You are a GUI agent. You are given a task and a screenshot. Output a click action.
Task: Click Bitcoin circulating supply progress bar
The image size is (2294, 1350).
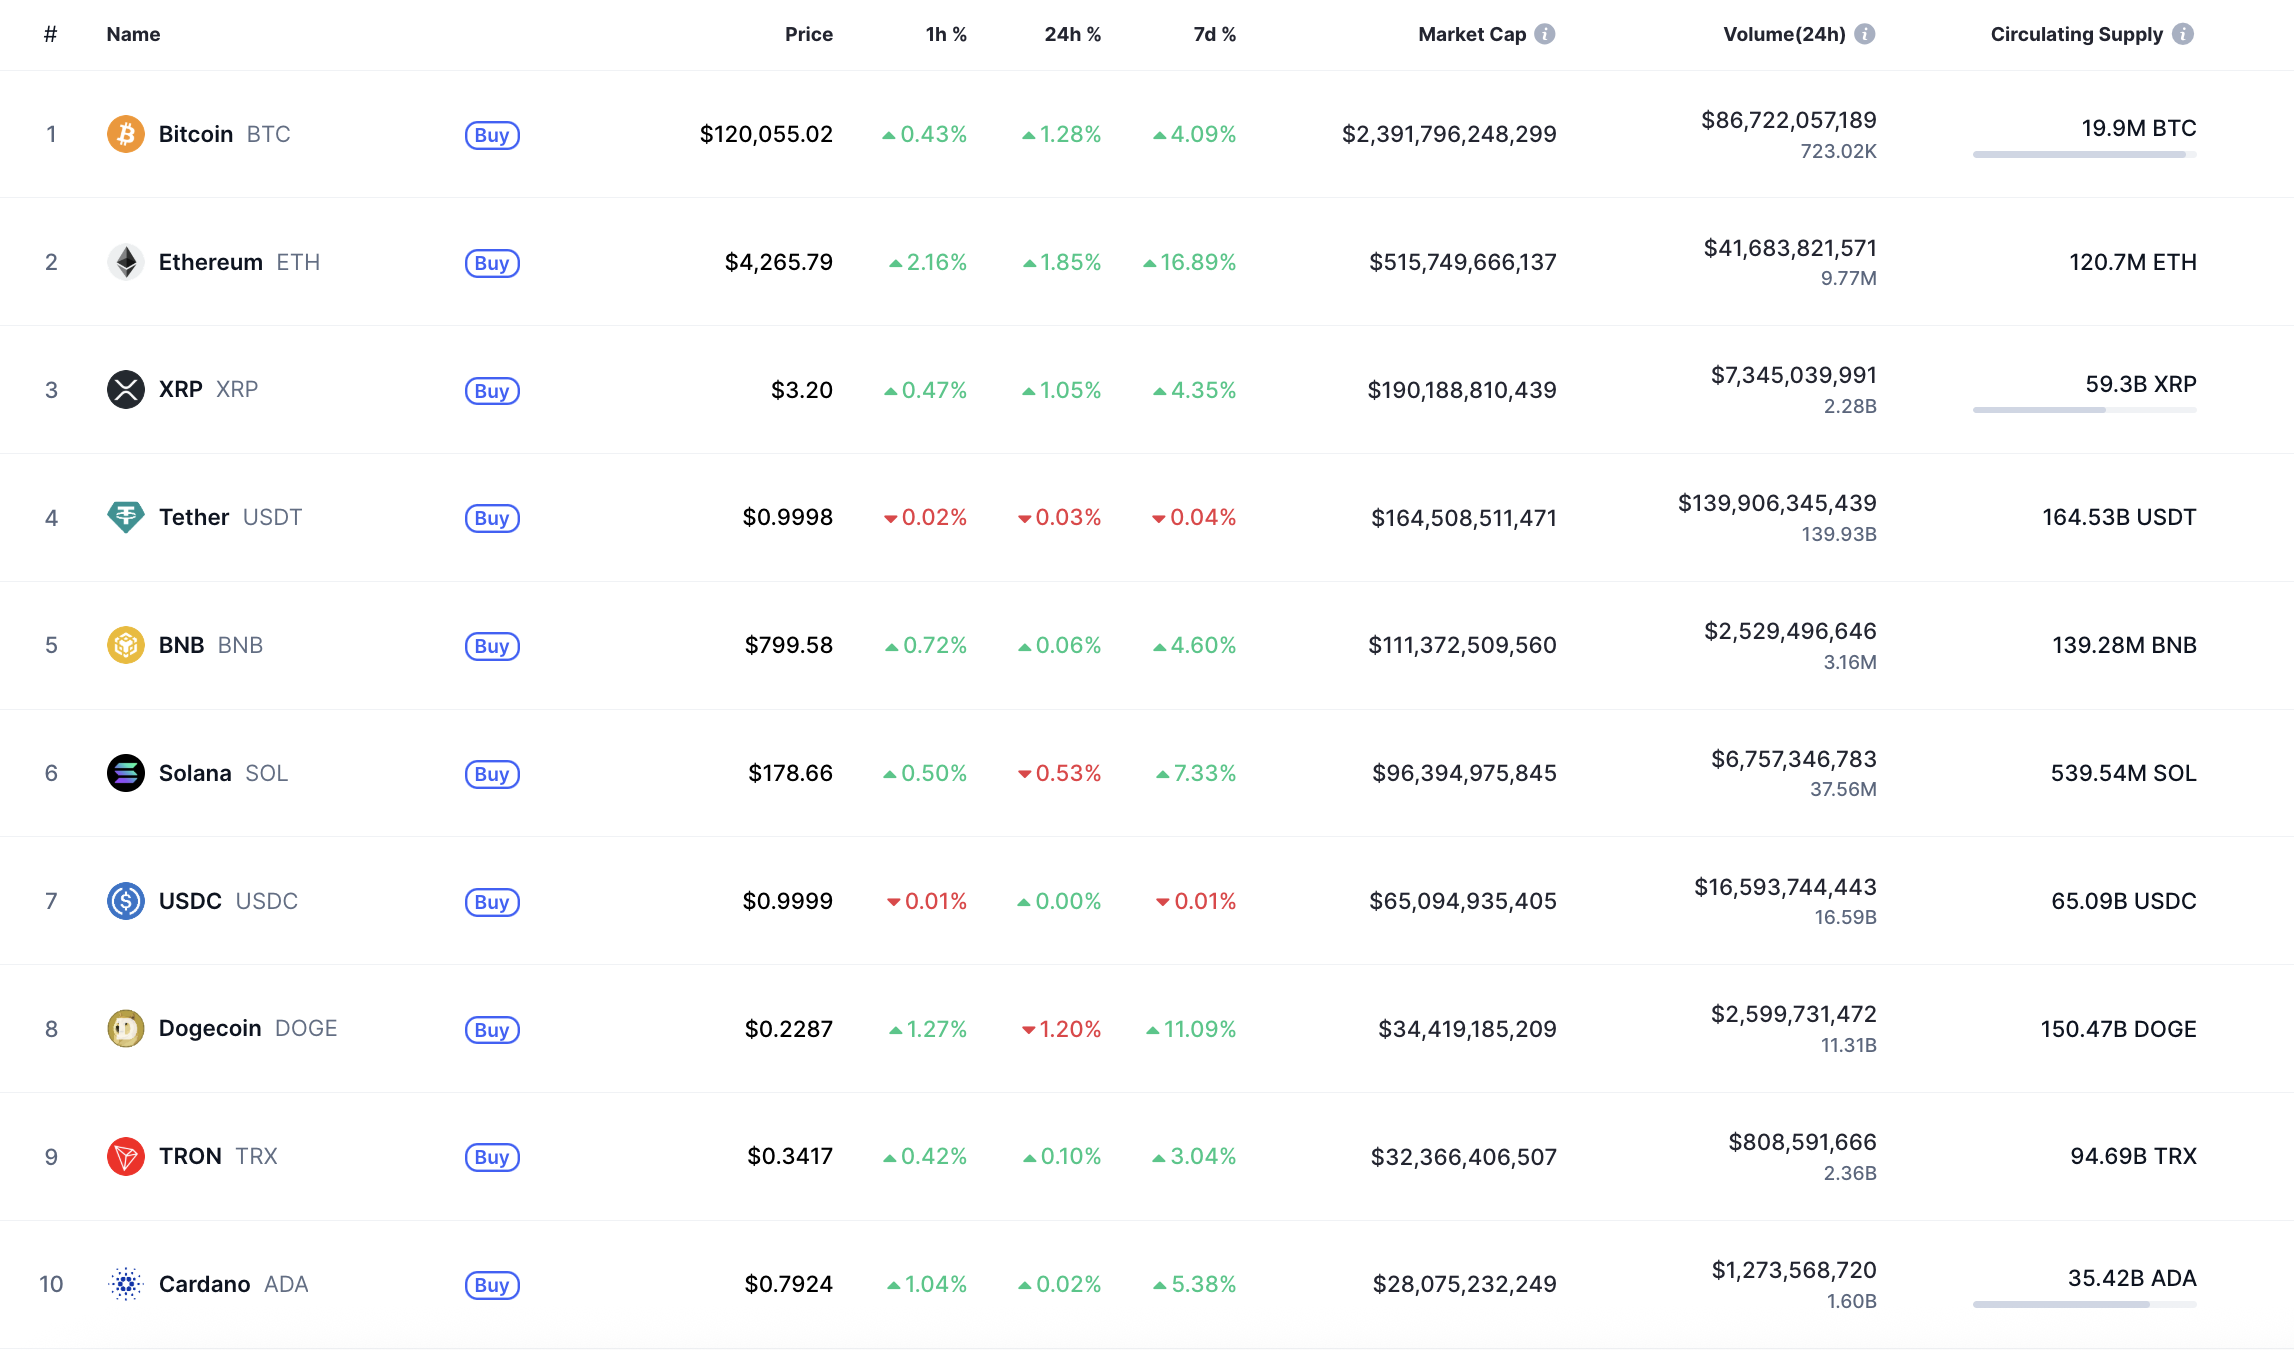[x=2084, y=155]
